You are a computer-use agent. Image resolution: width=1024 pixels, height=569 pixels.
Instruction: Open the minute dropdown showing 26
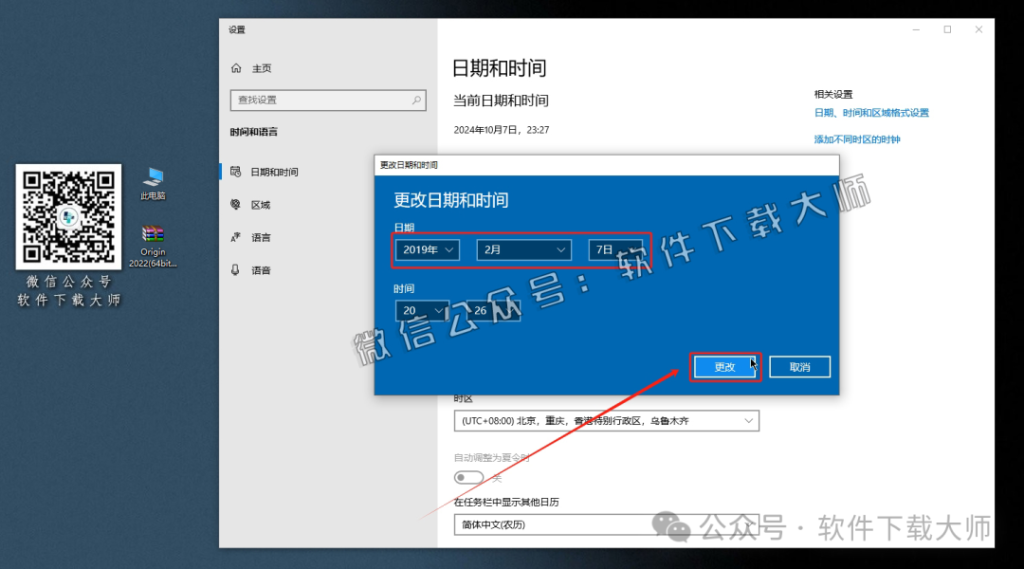[x=494, y=310]
